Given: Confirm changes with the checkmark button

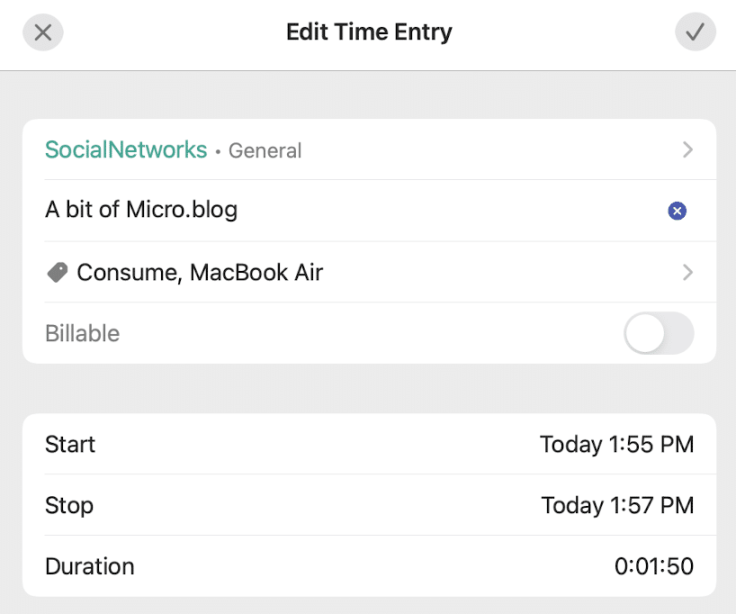Looking at the screenshot, I should (695, 32).
